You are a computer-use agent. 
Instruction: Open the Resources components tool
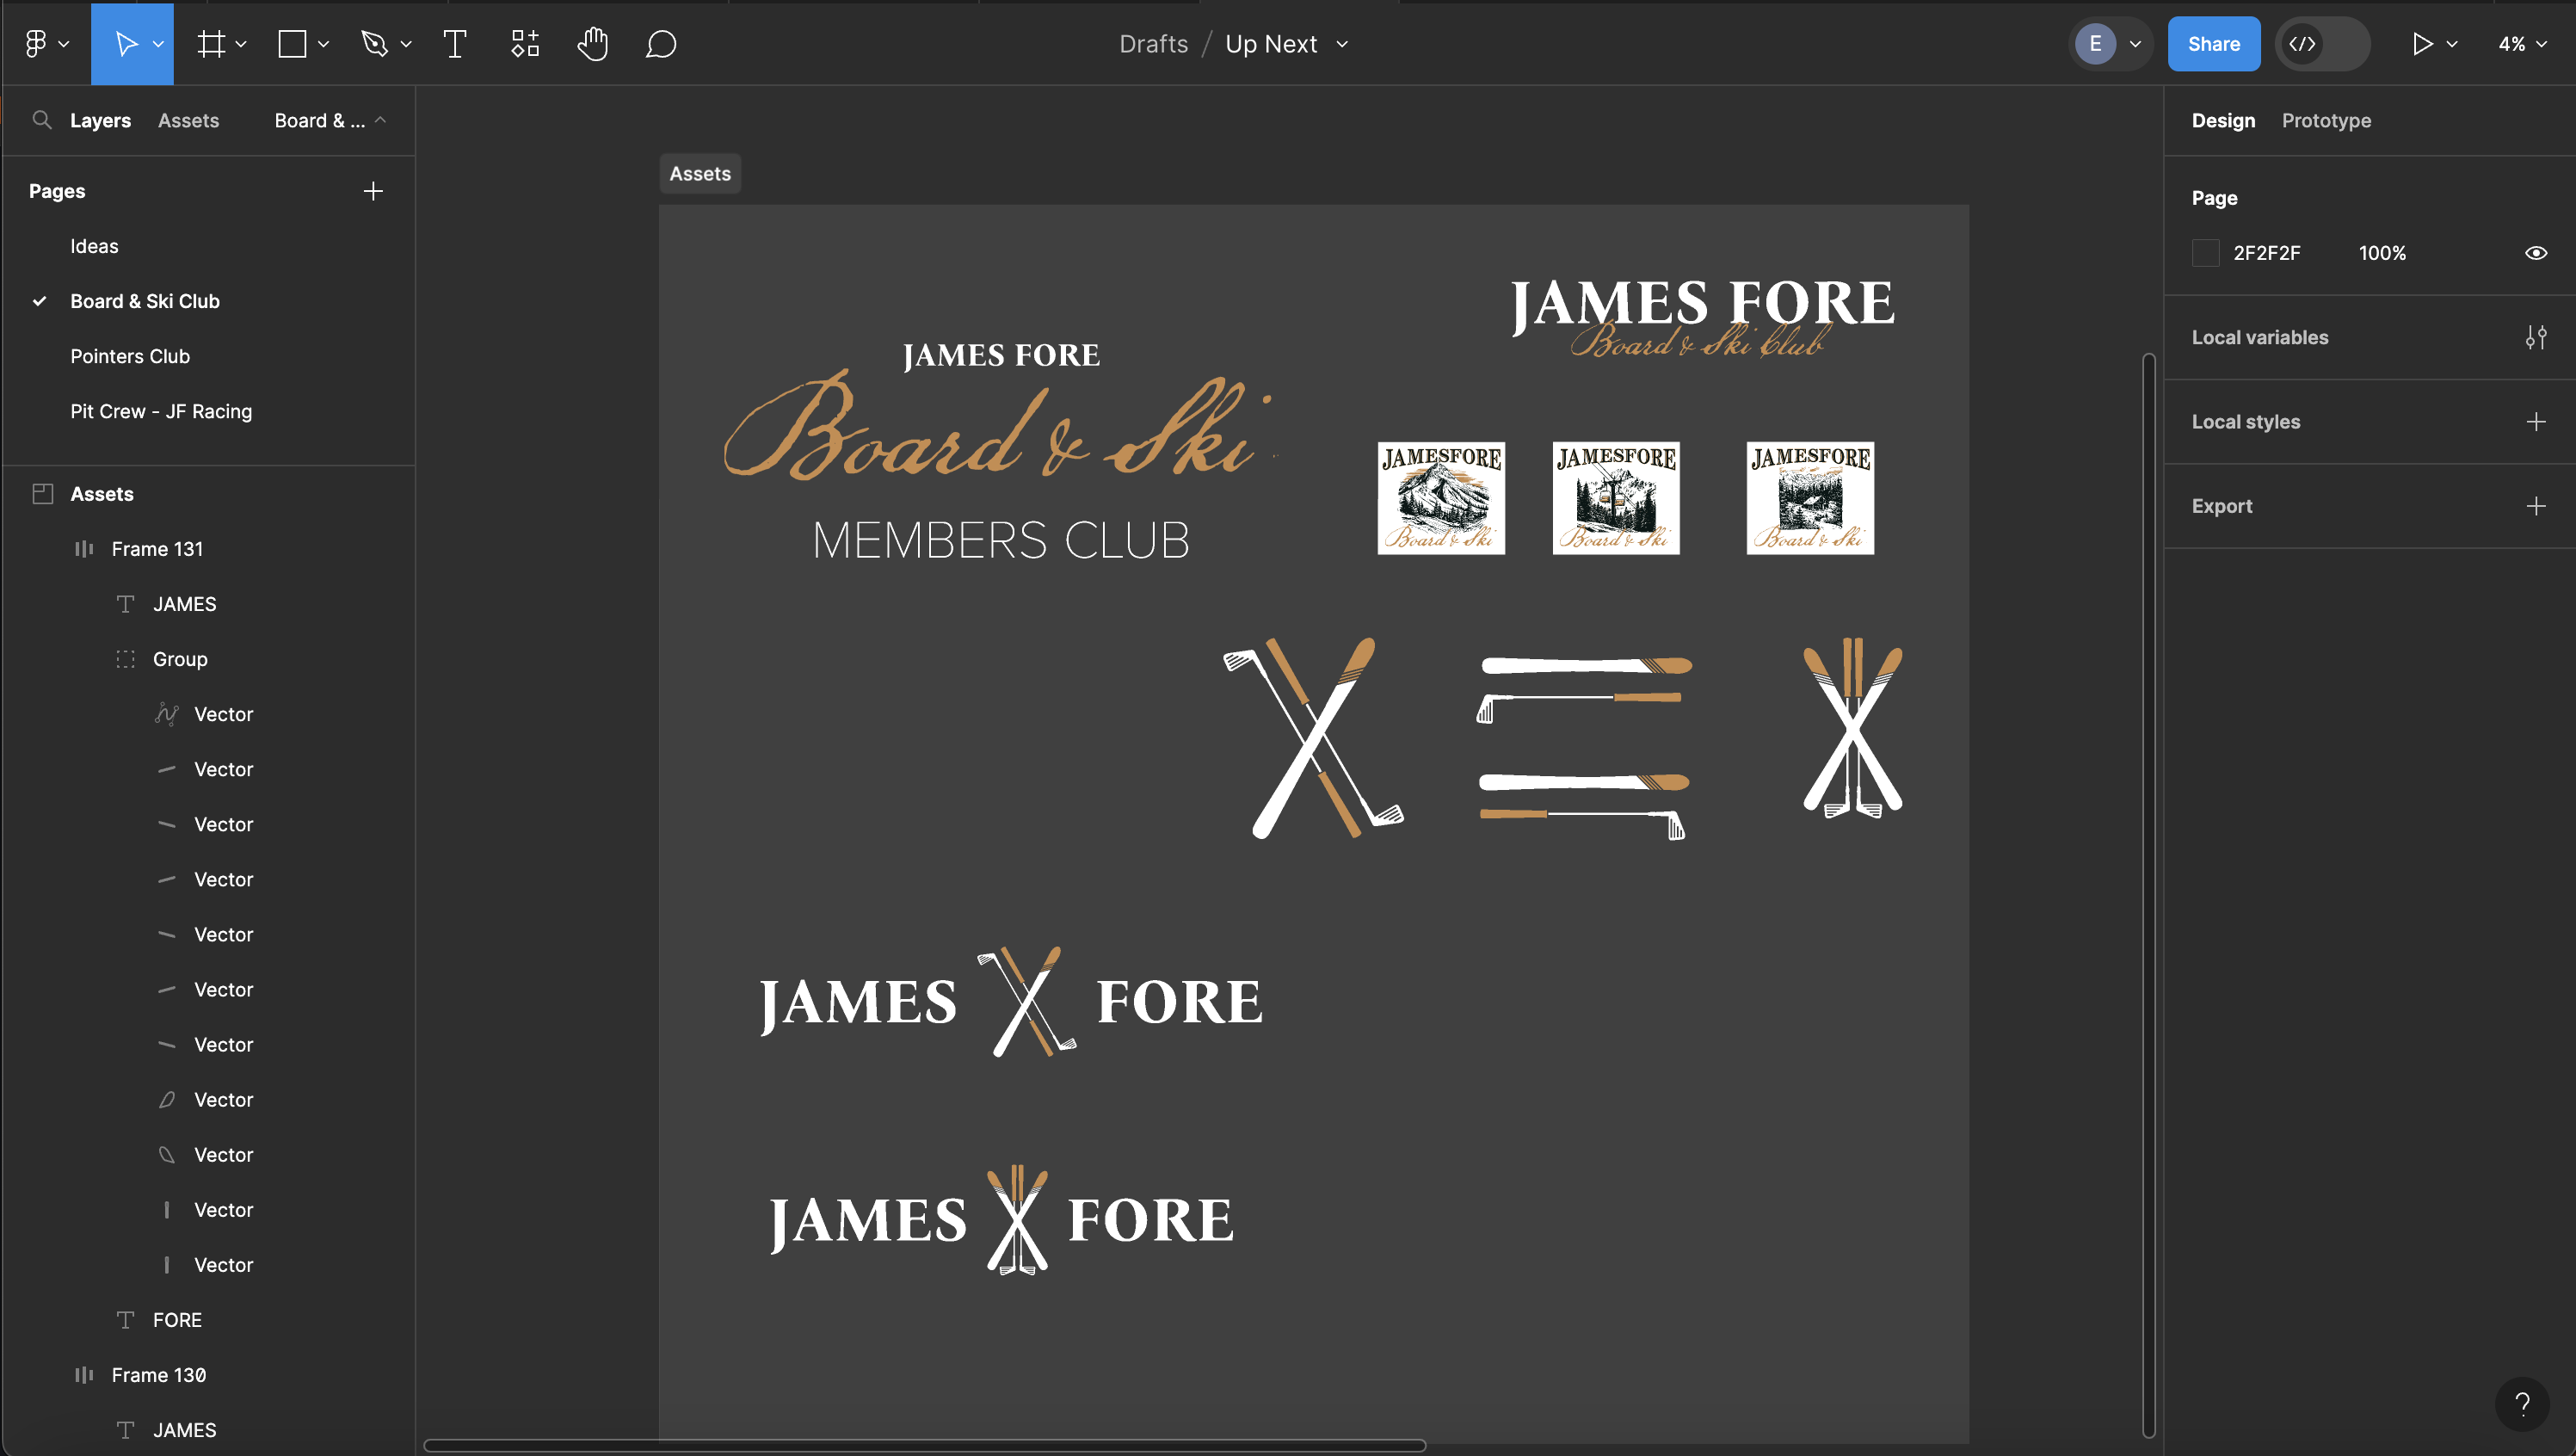point(525,44)
